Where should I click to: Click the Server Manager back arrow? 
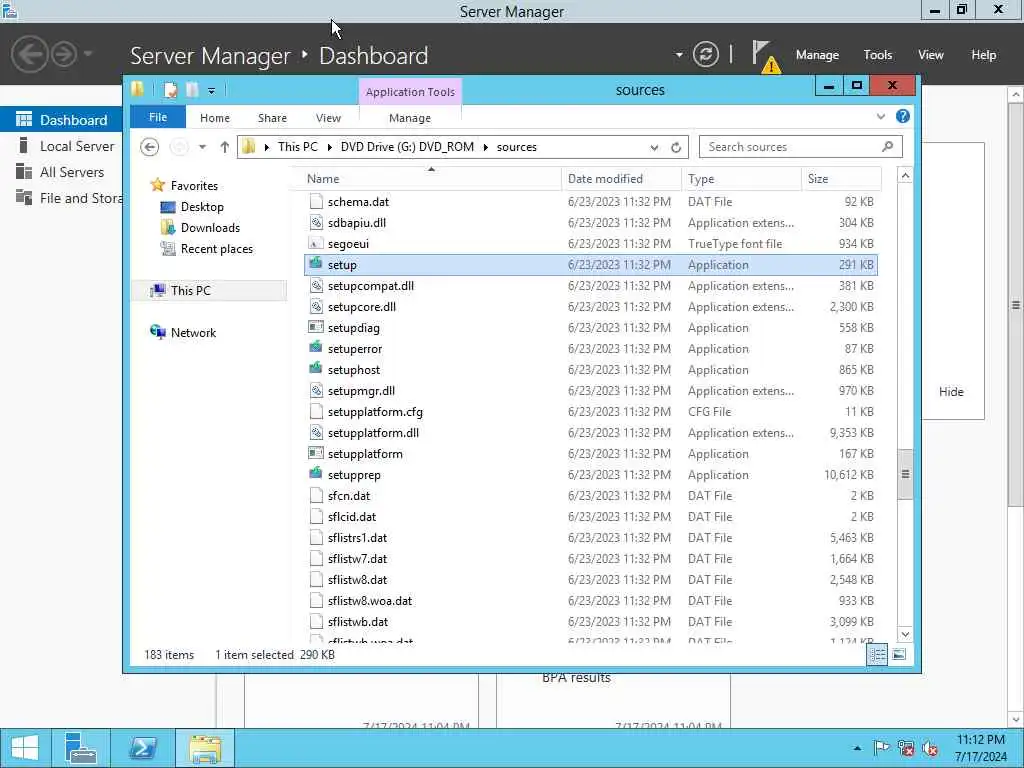coord(29,54)
